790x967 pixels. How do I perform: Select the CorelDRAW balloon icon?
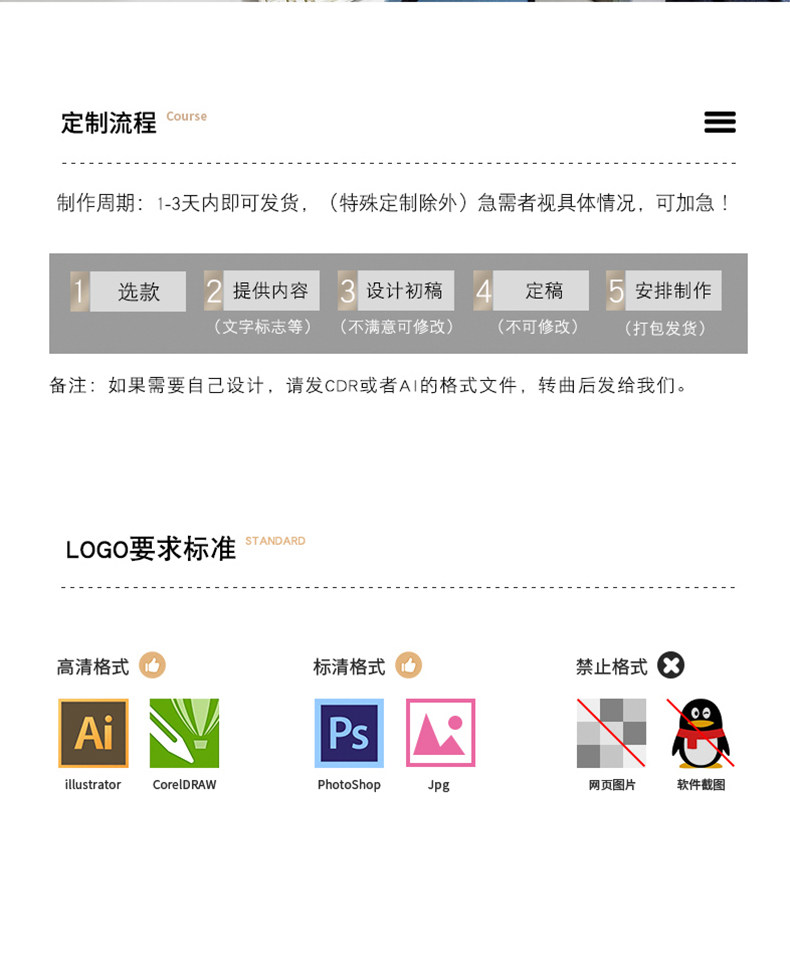click(184, 733)
